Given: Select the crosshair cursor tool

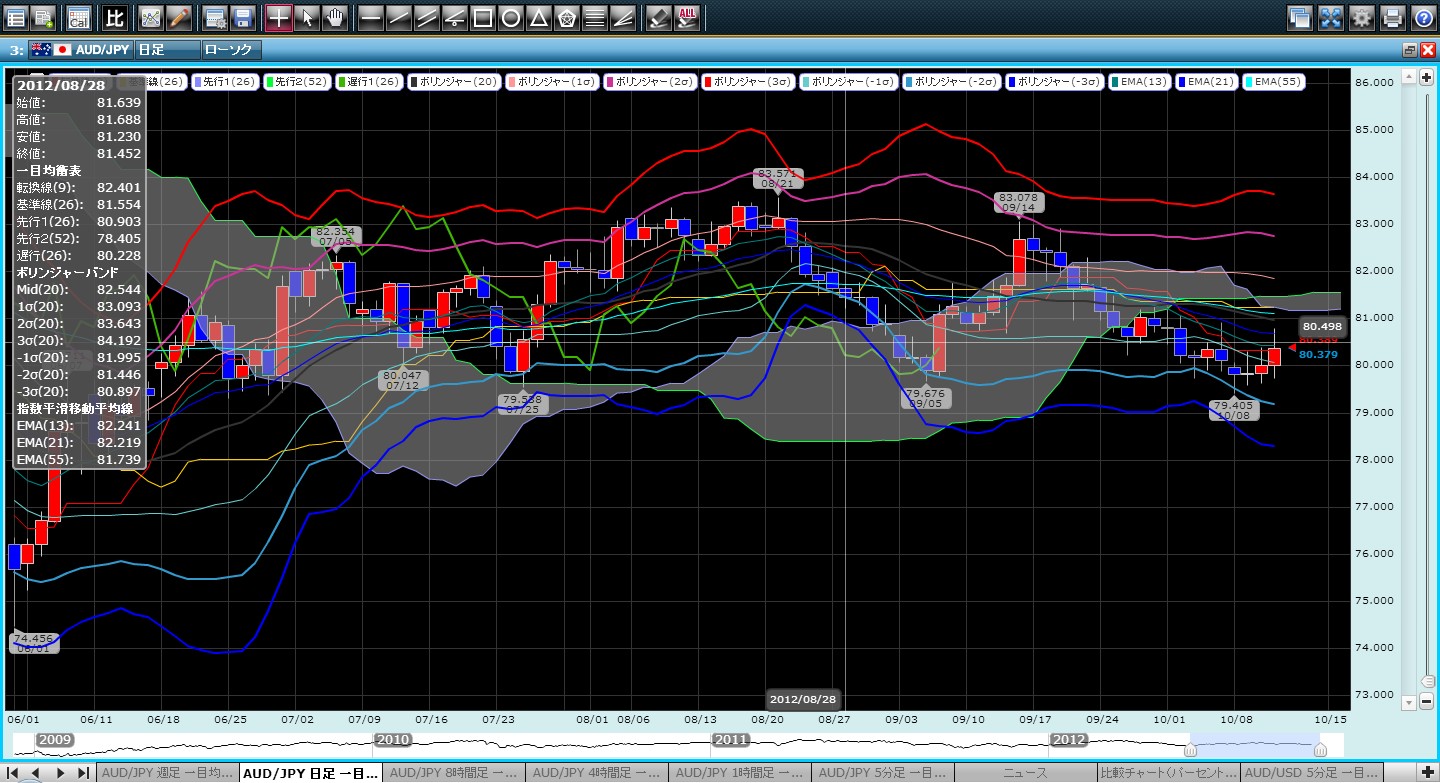Looking at the screenshot, I should tap(279, 17).
